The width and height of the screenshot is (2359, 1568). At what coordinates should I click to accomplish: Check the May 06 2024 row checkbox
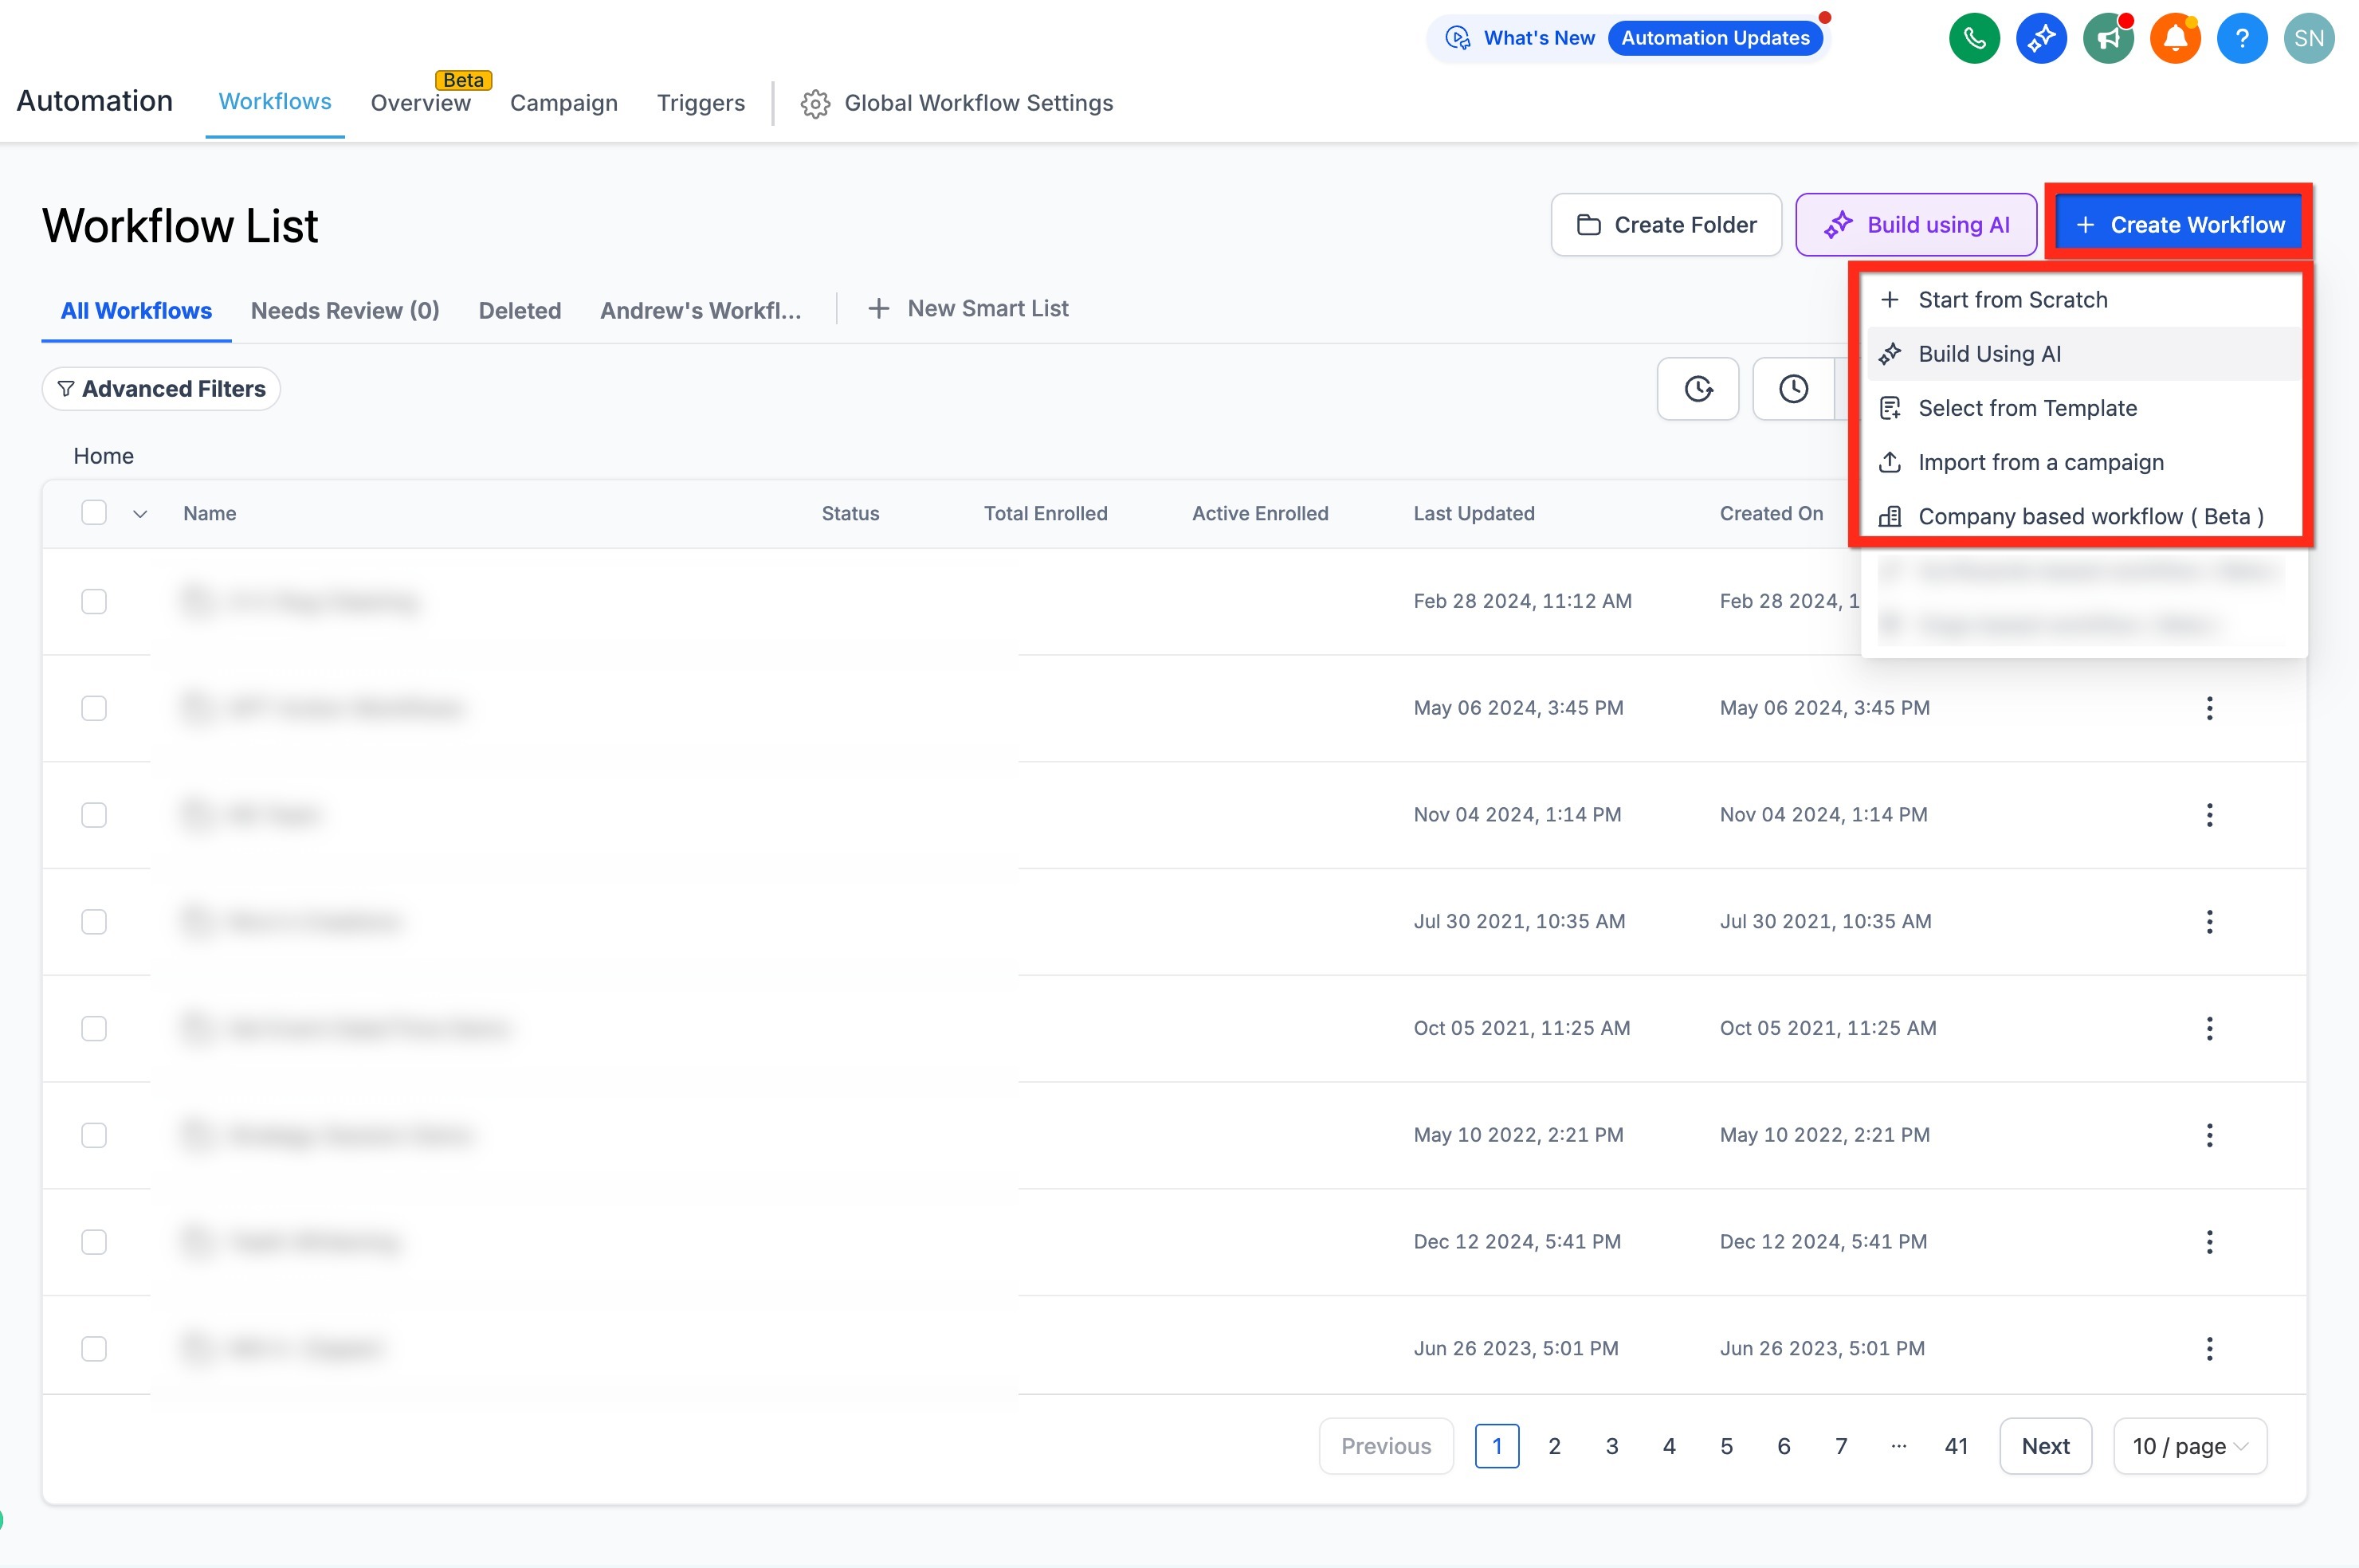pos(94,708)
